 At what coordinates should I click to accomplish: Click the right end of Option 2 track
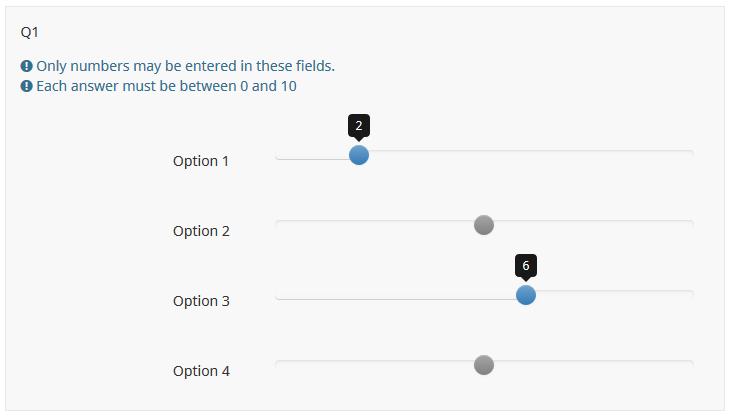click(x=690, y=225)
